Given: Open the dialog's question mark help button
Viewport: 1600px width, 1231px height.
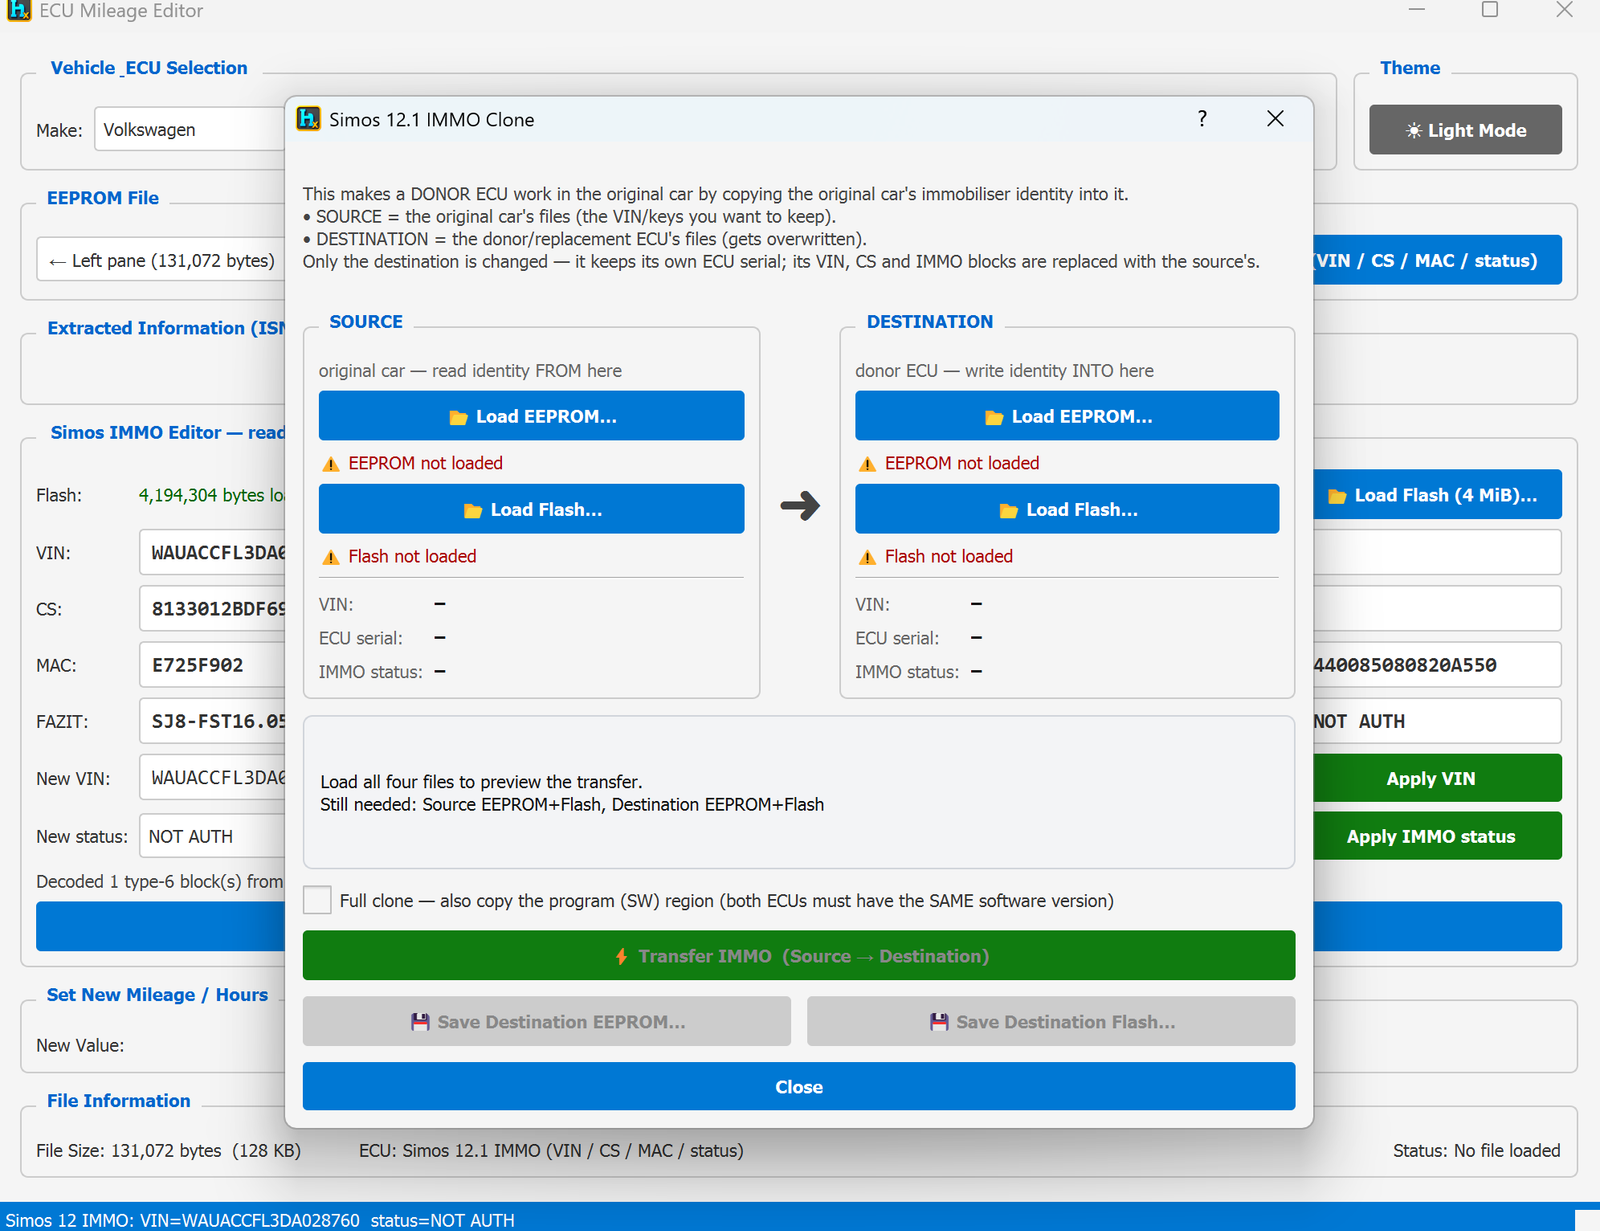Looking at the screenshot, I should 1202,119.
